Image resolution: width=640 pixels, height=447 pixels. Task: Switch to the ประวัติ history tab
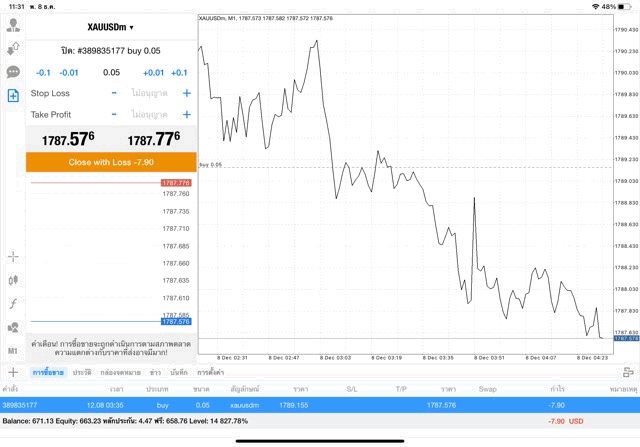[x=82, y=372]
